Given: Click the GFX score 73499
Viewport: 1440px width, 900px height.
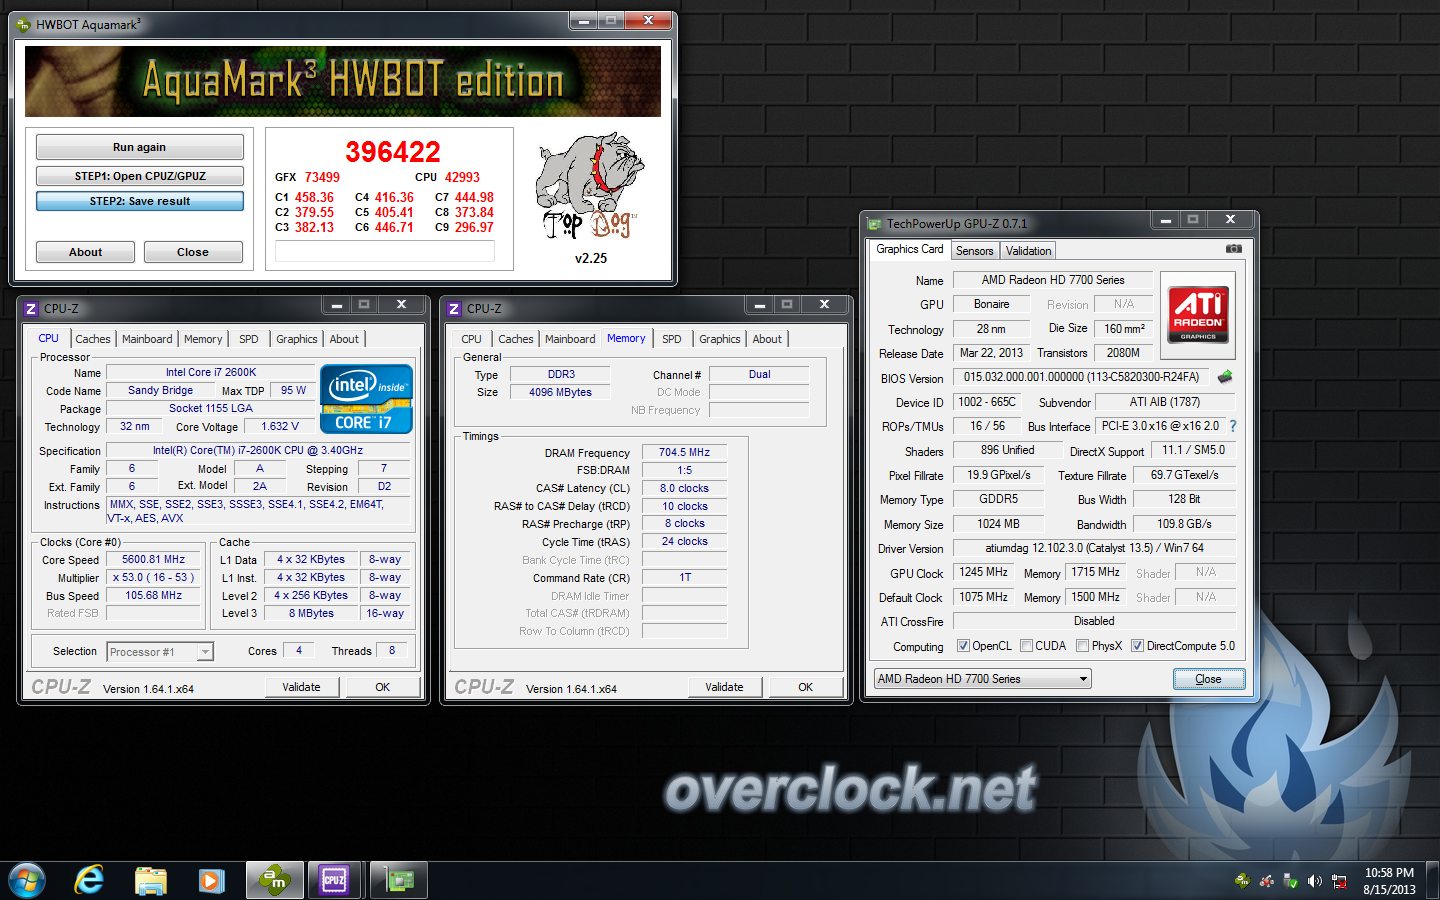Looking at the screenshot, I should pyautogui.click(x=322, y=177).
